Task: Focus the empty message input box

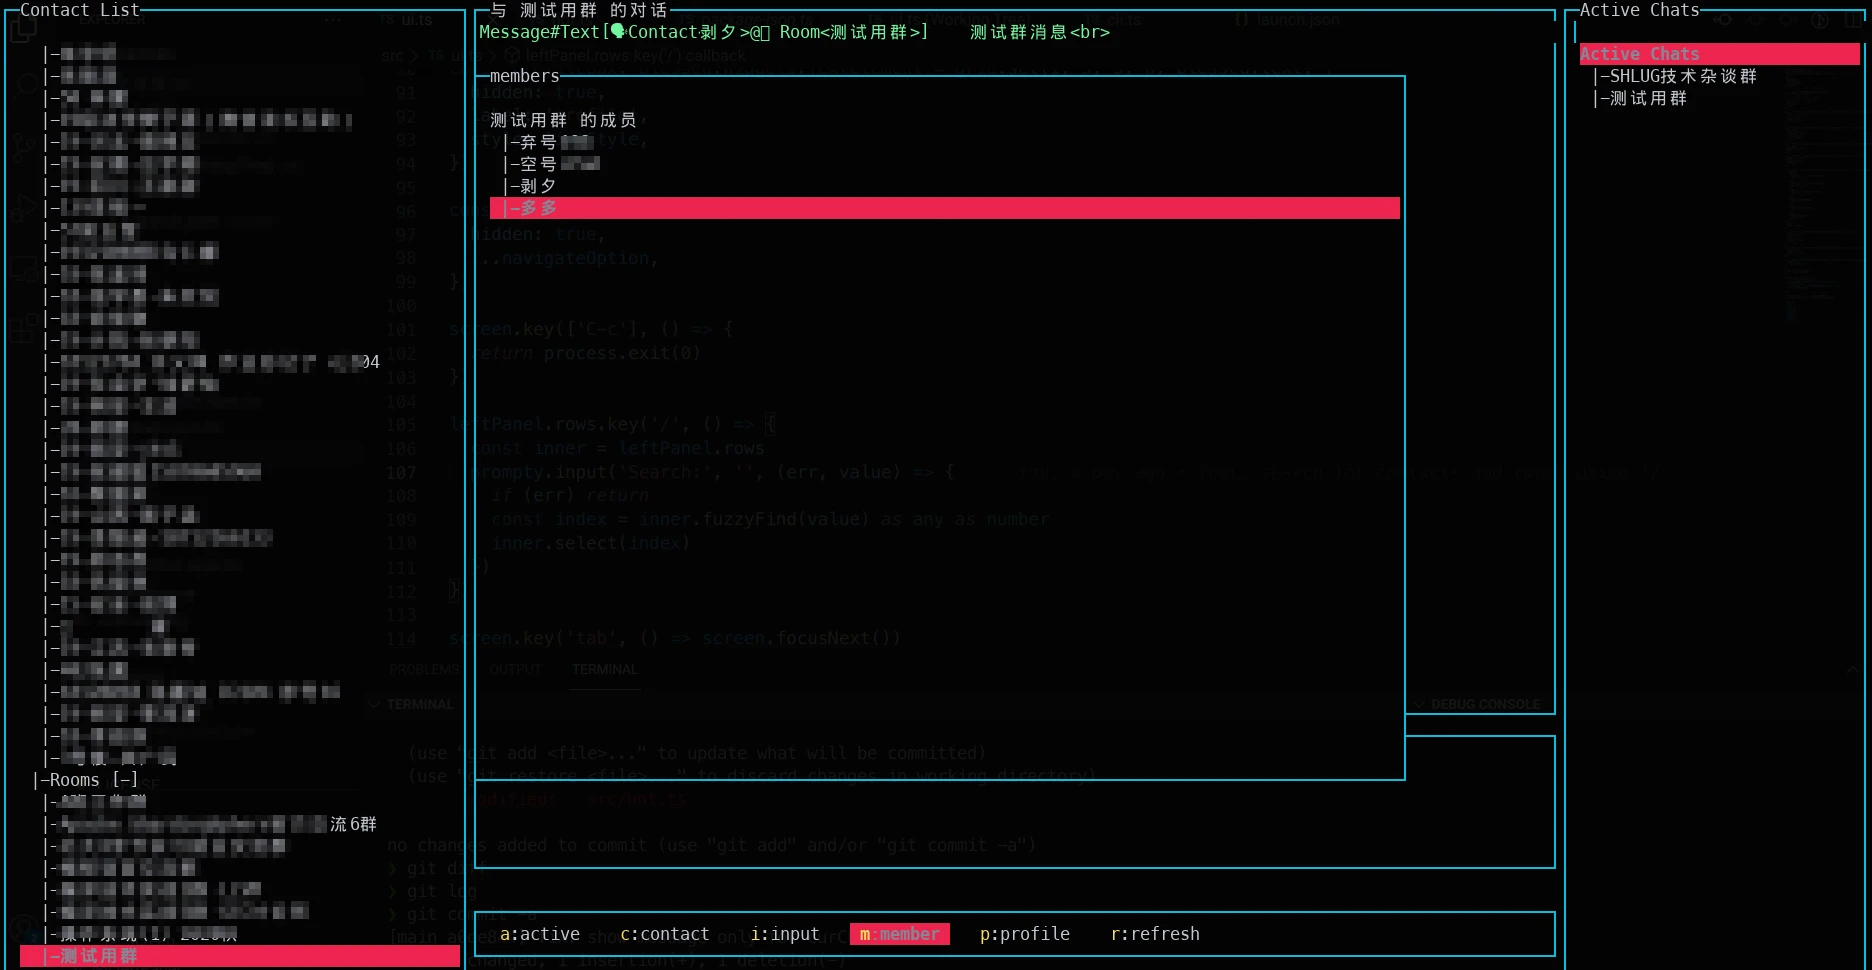Action: click(x=1480, y=802)
